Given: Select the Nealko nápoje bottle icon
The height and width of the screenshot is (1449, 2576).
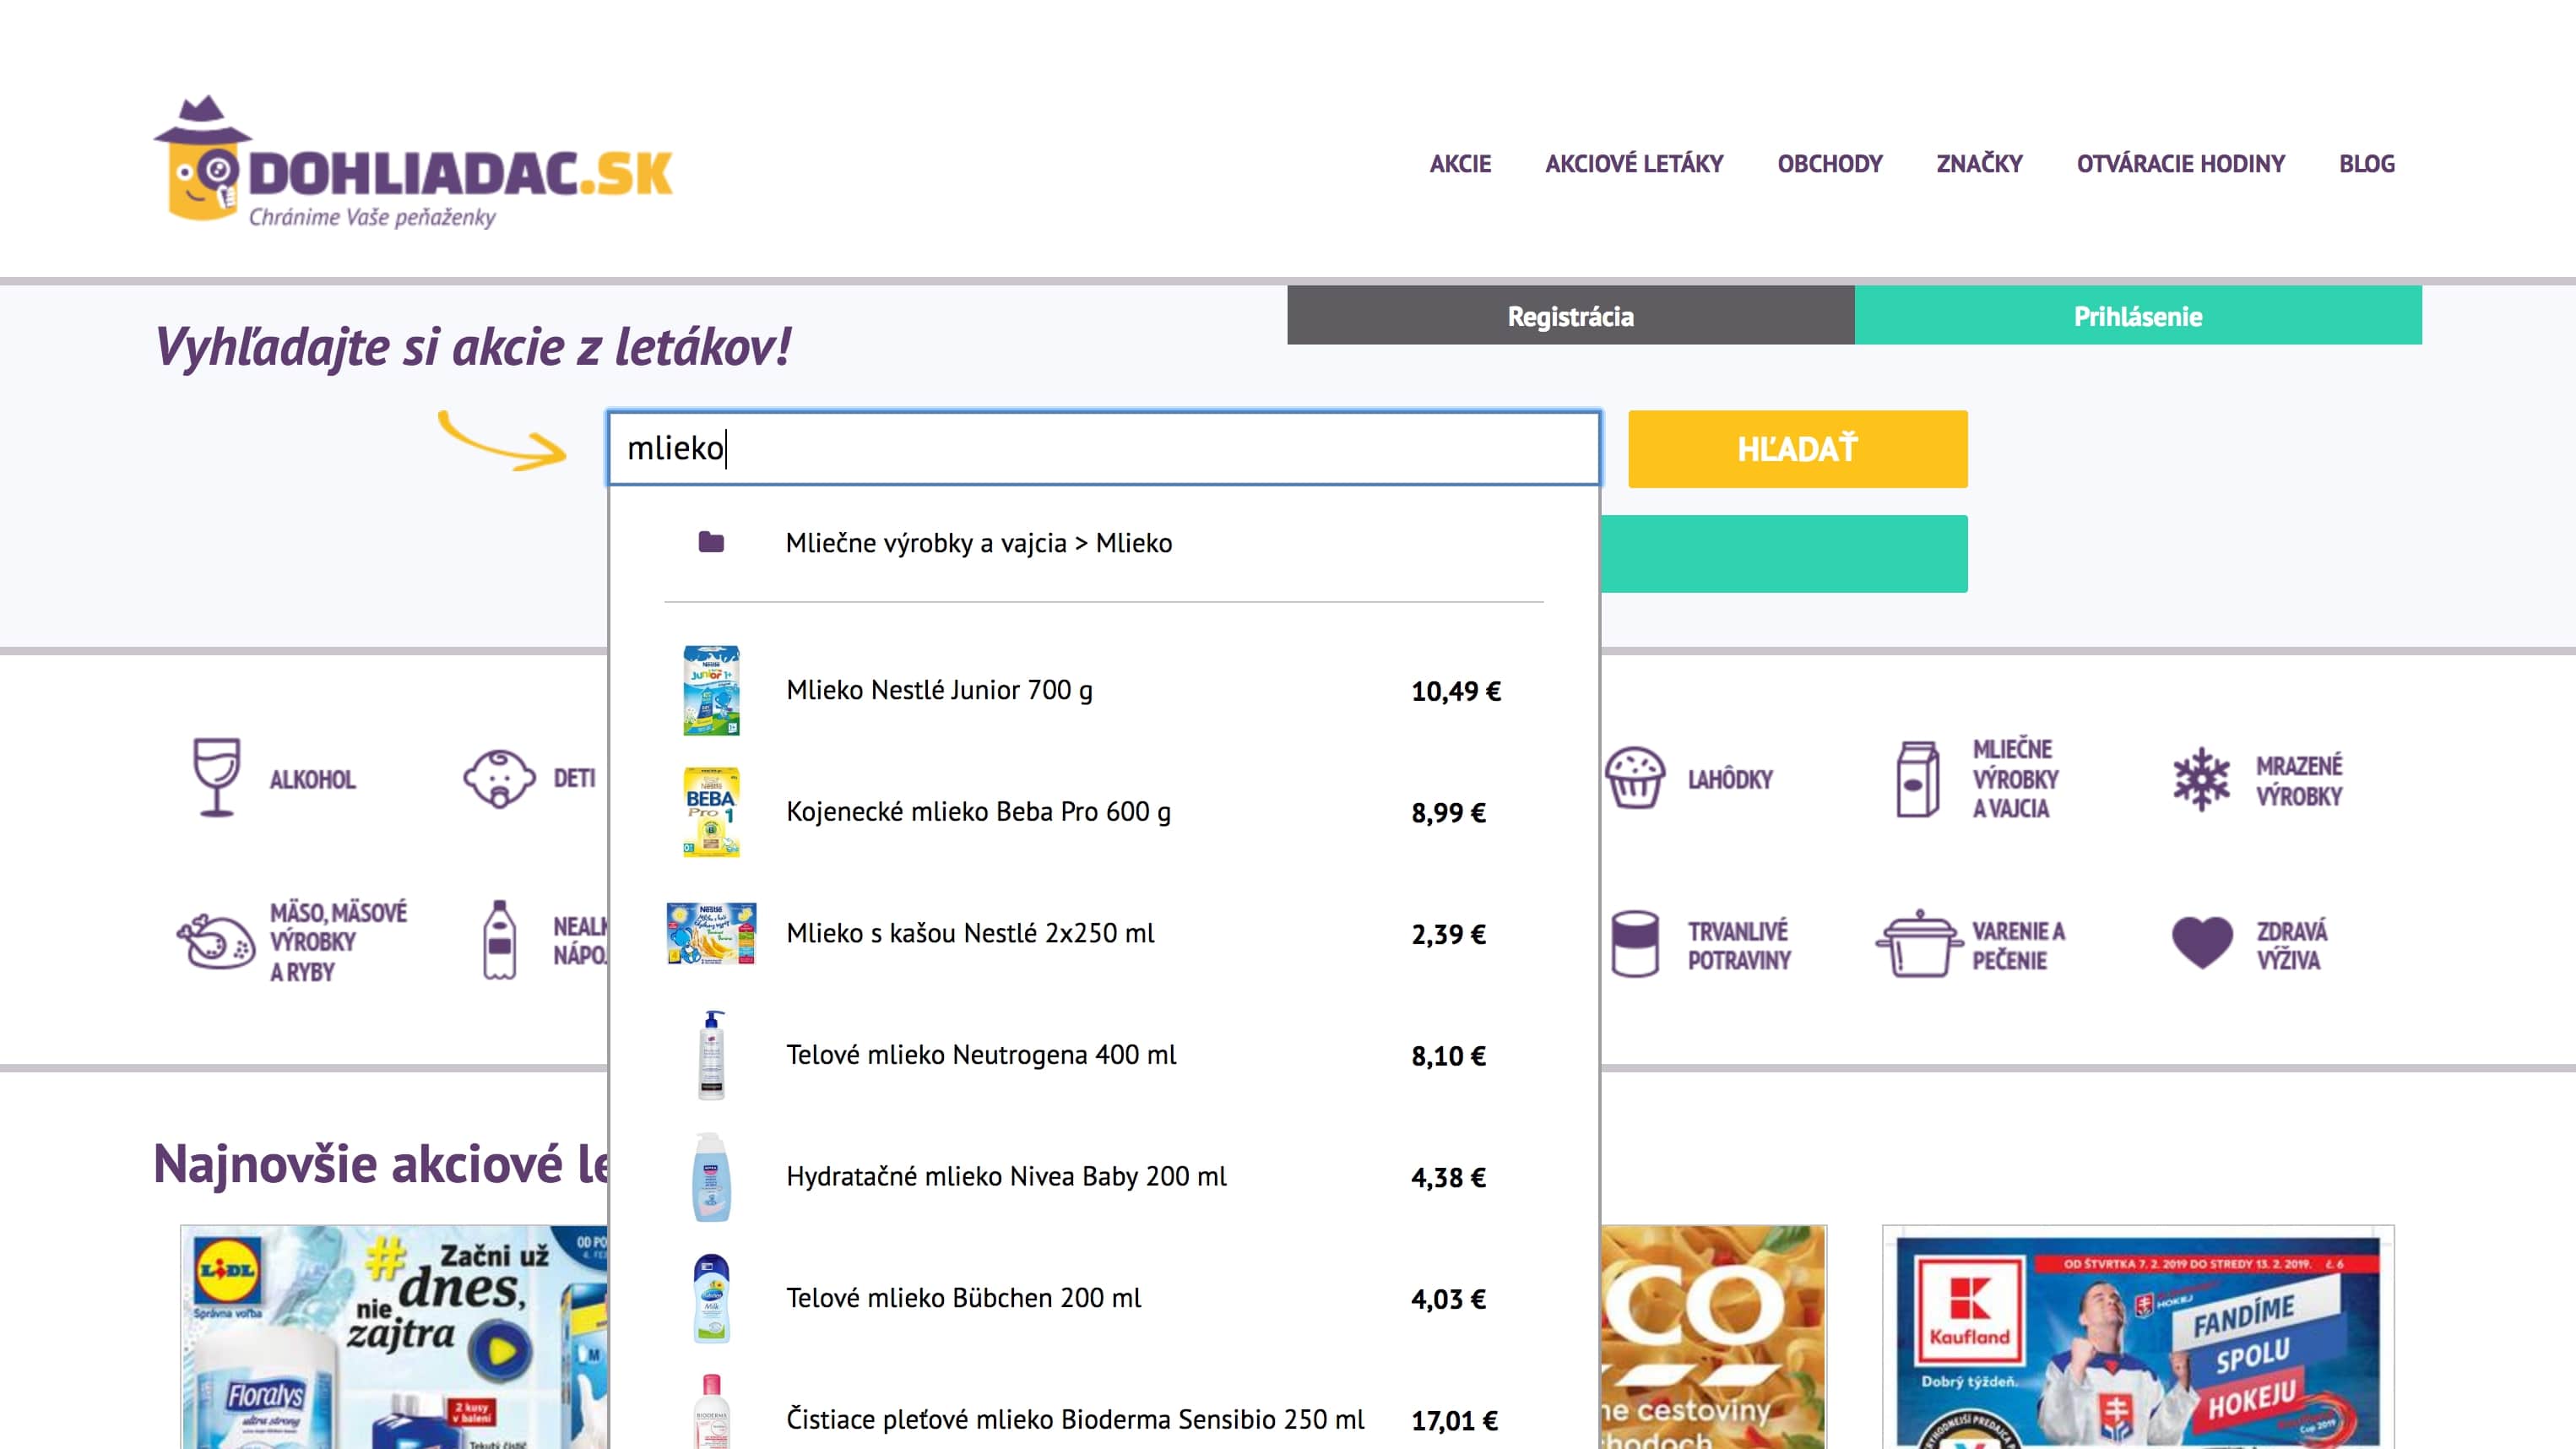Looking at the screenshot, I should (x=499, y=940).
